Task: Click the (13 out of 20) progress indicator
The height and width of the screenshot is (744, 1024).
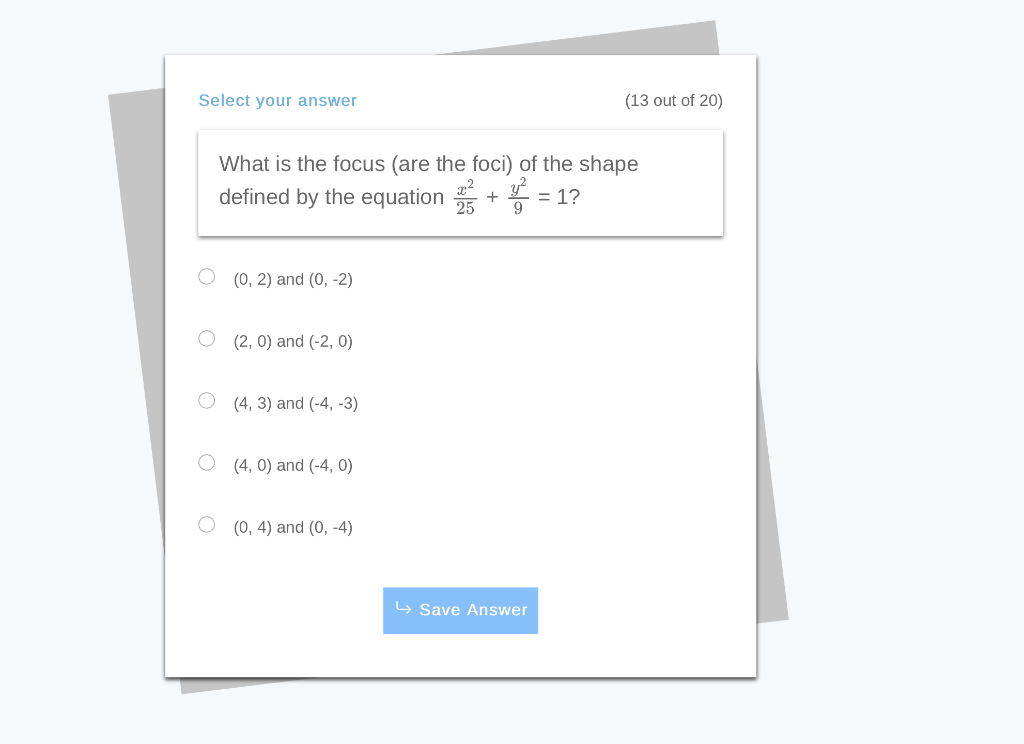Action: click(674, 100)
